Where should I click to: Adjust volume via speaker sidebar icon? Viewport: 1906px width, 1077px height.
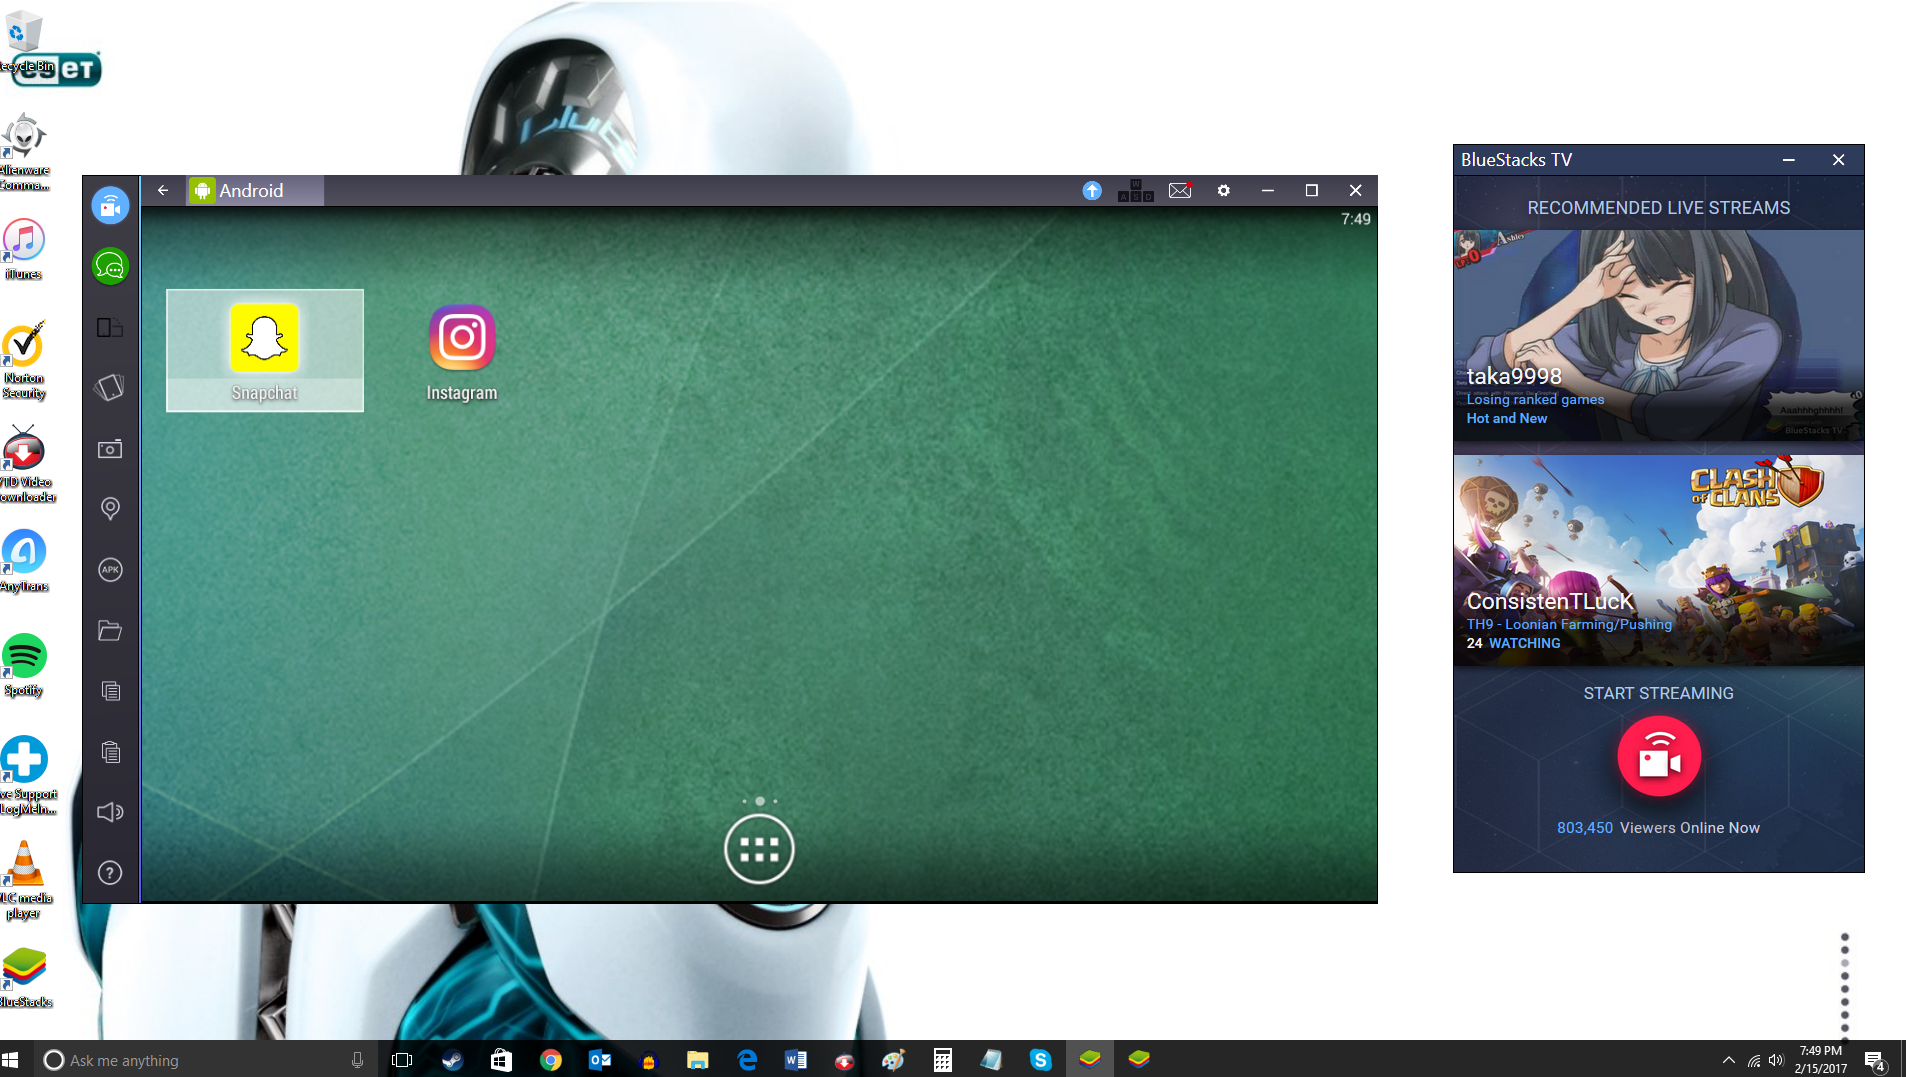(x=110, y=812)
